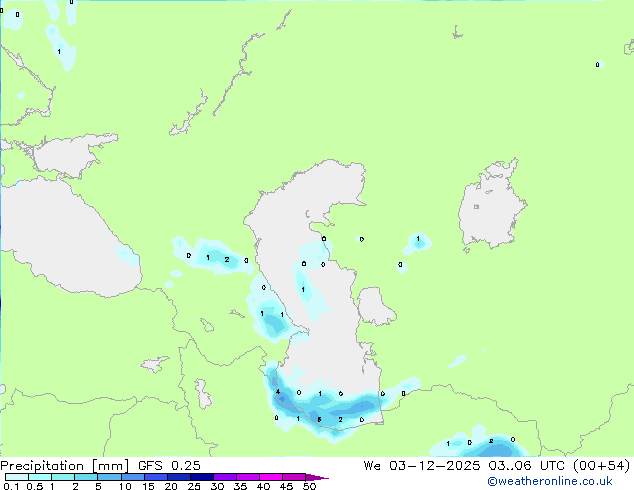
Task: Click the '03..06 UTC' time range text
Action: (526, 466)
